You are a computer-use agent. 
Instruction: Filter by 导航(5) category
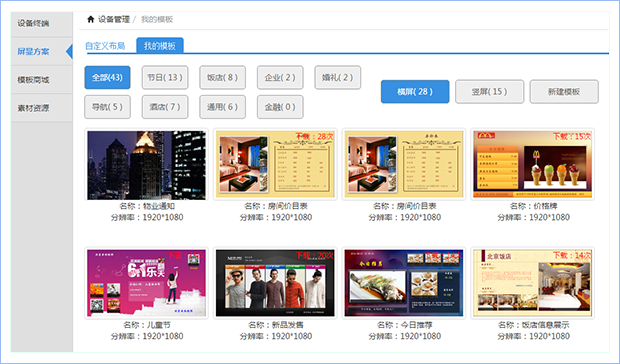(107, 107)
